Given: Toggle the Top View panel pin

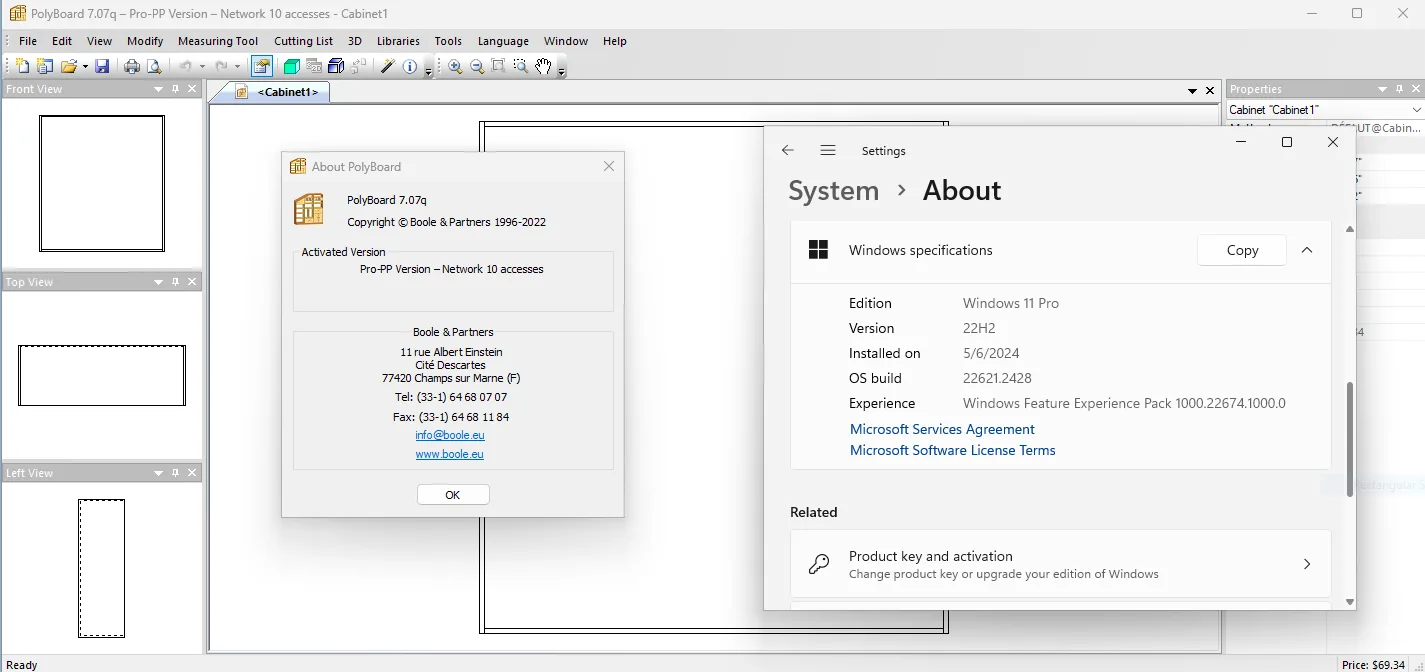Looking at the screenshot, I should coord(176,282).
